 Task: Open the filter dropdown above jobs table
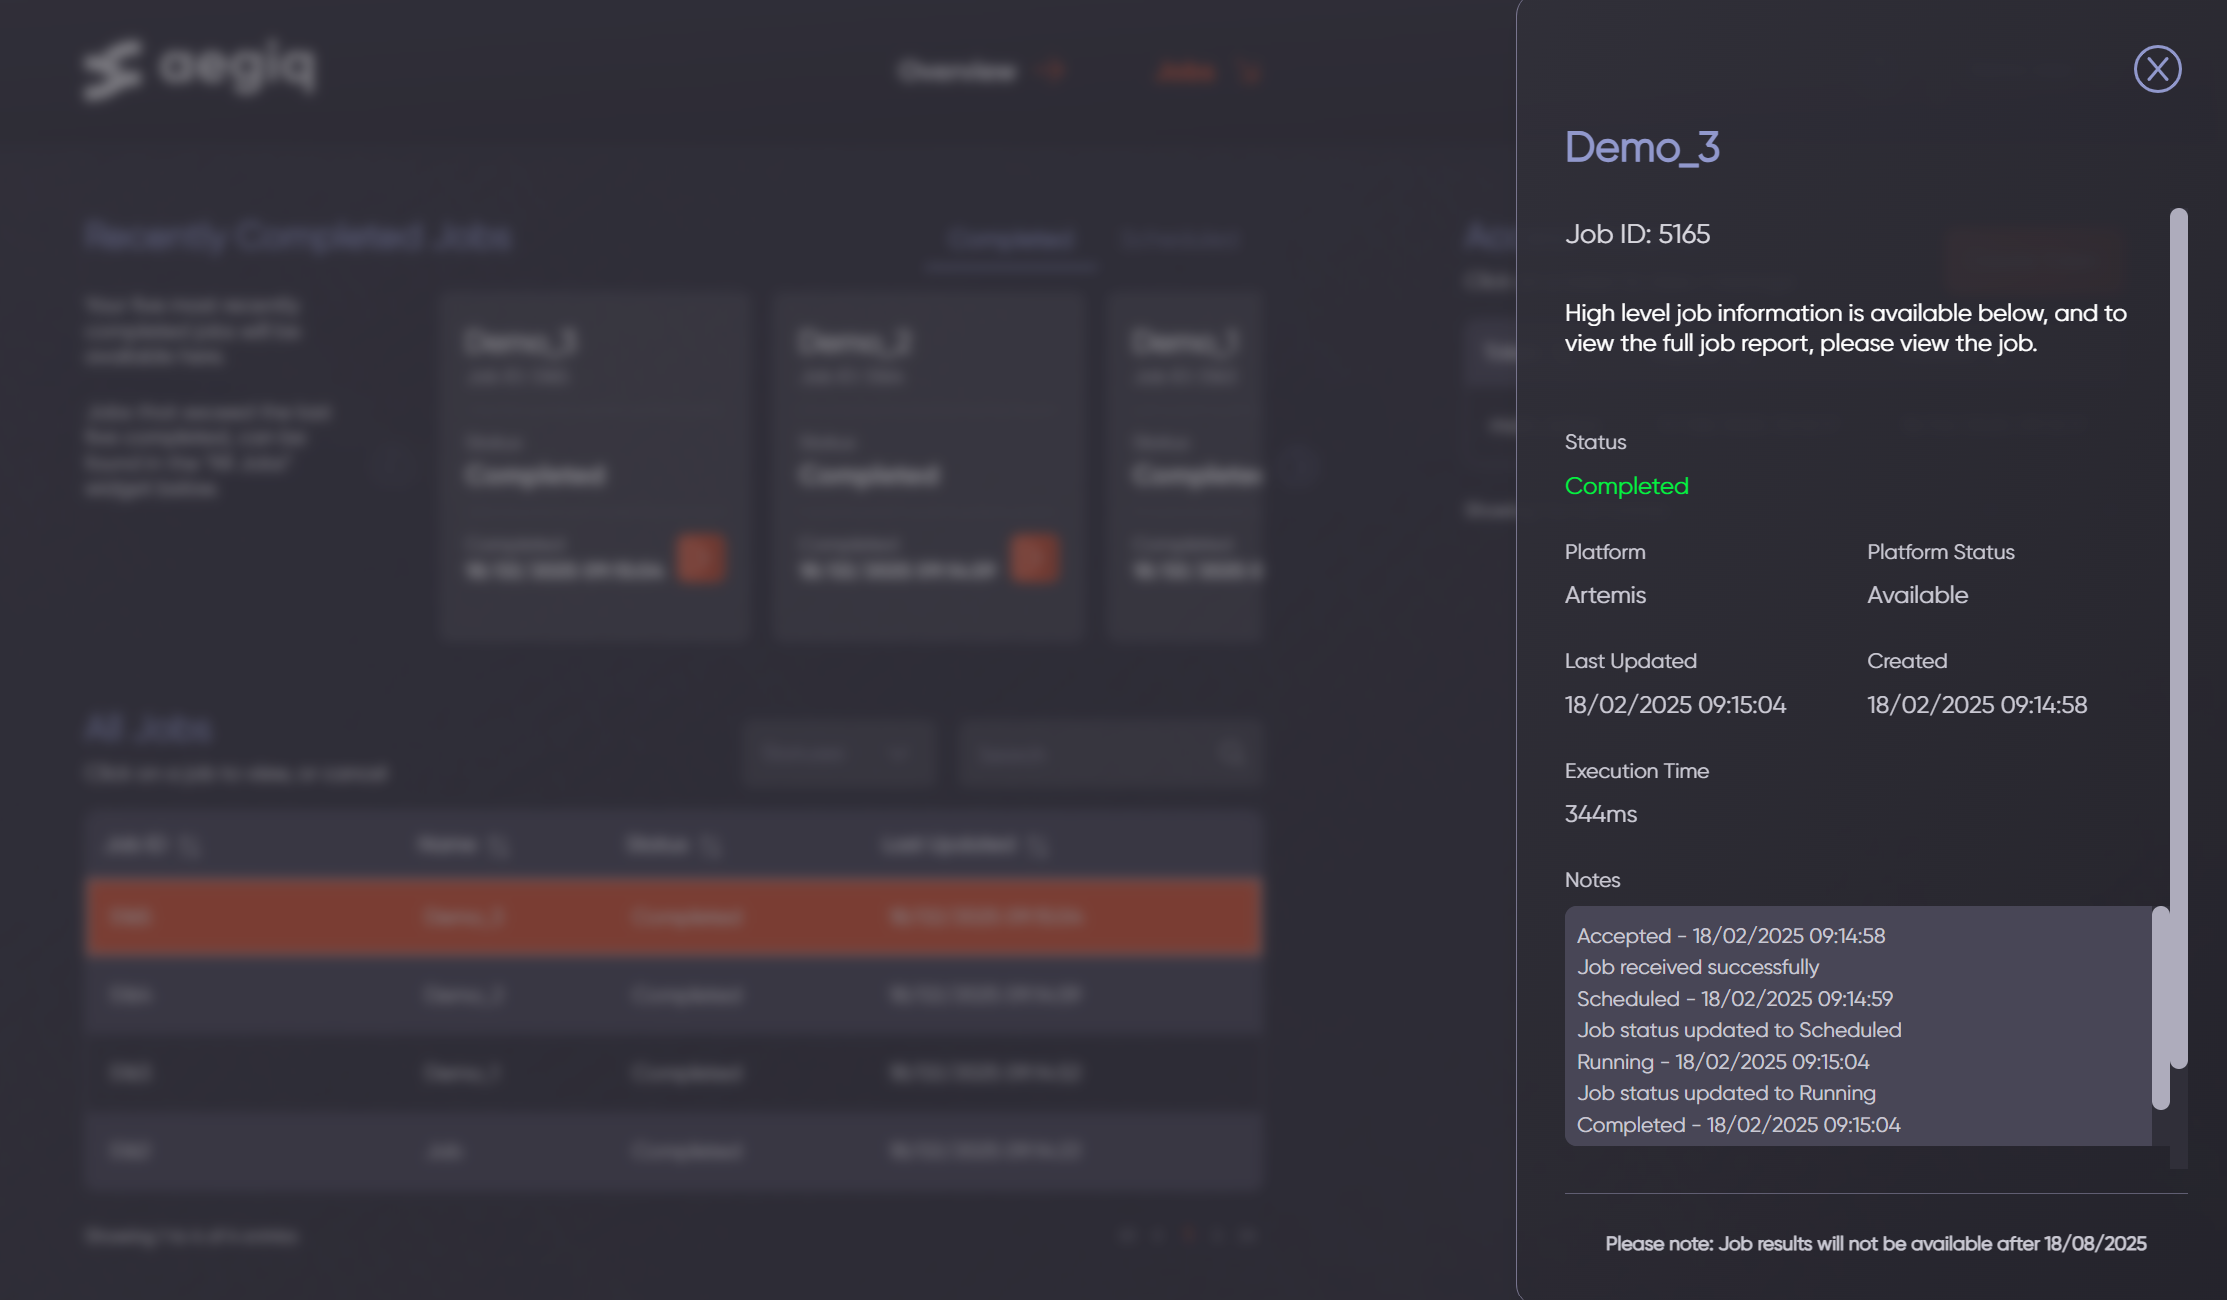pyautogui.click(x=838, y=753)
